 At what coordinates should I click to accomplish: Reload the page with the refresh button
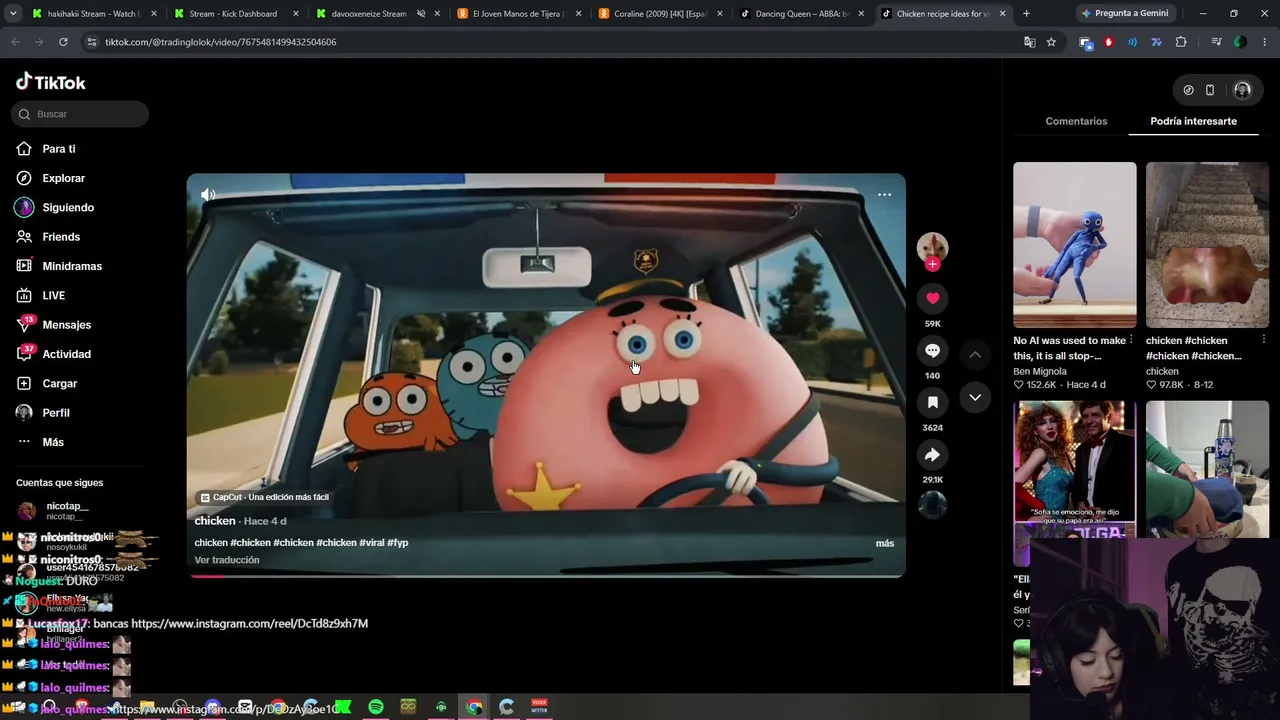pyautogui.click(x=63, y=42)
